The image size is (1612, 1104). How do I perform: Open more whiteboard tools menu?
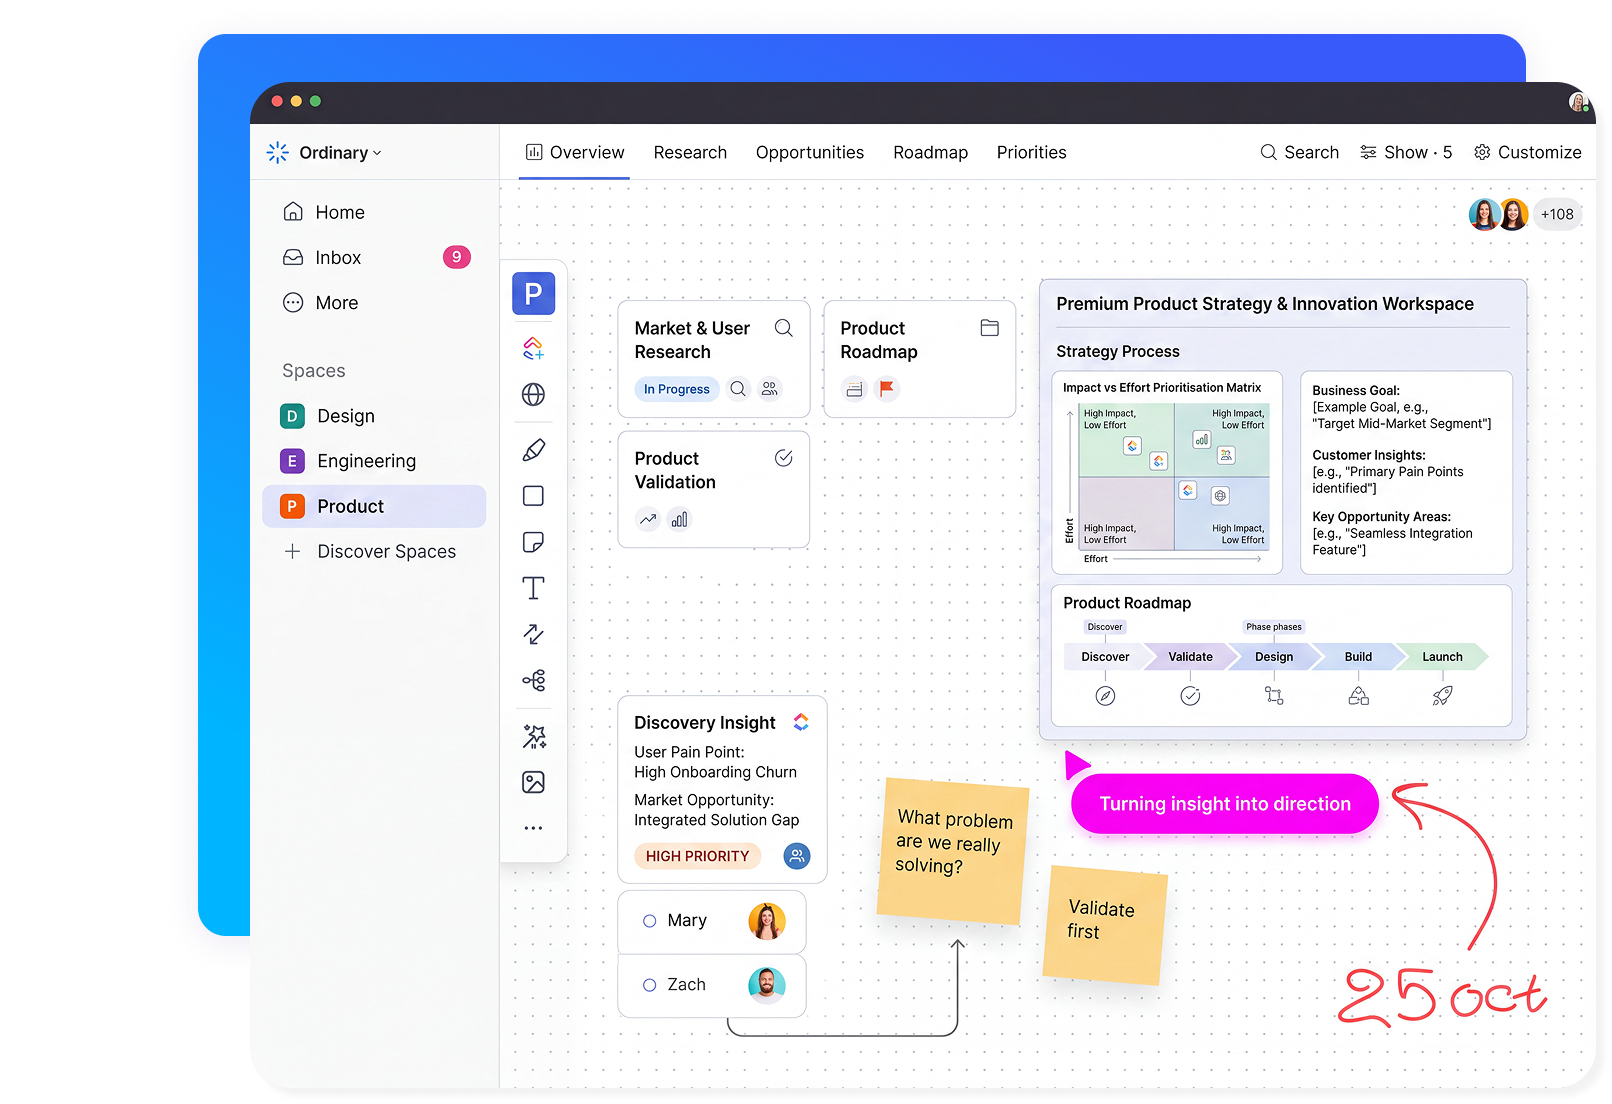pyautogui.click(x=534, y=828)
